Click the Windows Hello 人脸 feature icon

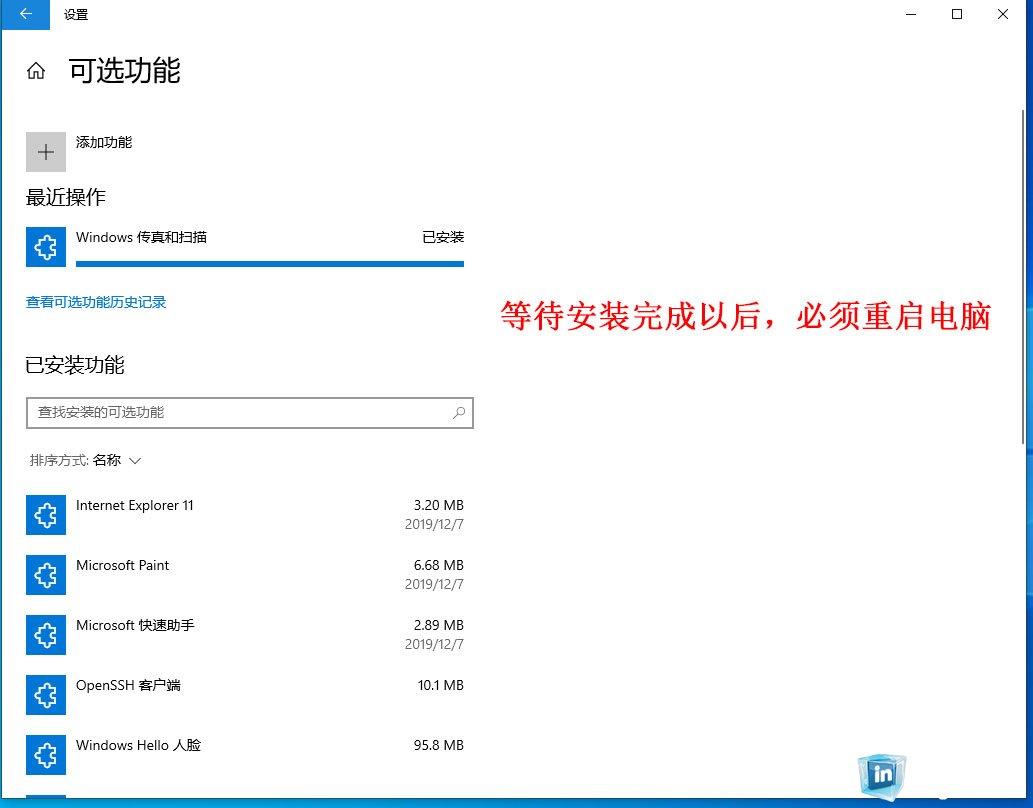click(x=45, y=755)
